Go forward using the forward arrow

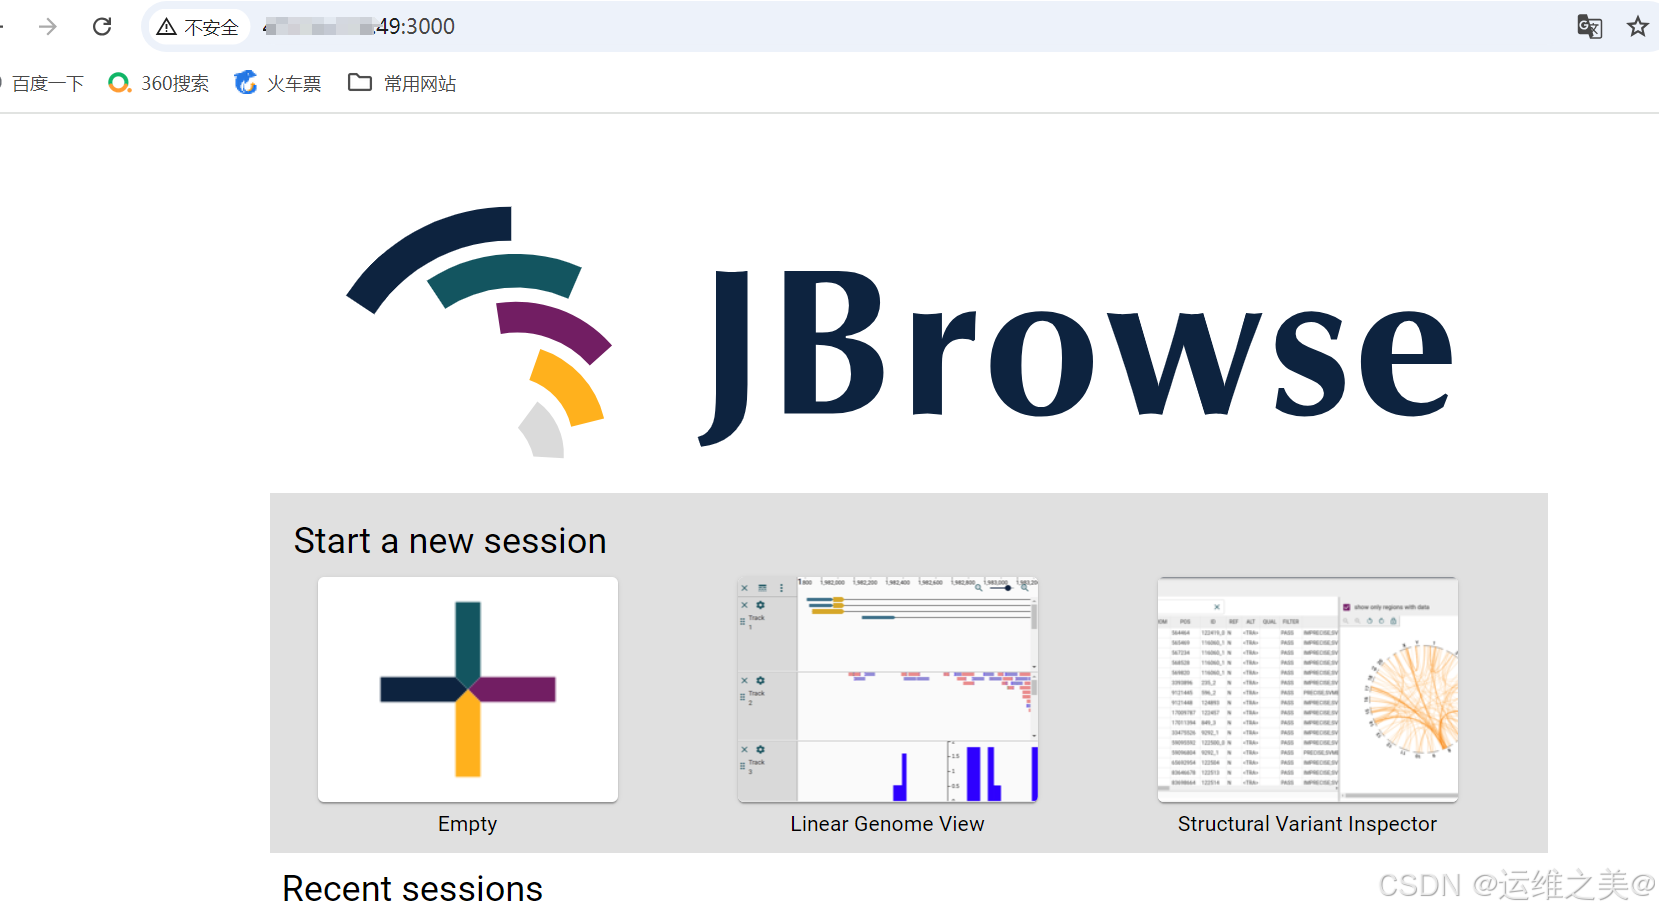48,27
